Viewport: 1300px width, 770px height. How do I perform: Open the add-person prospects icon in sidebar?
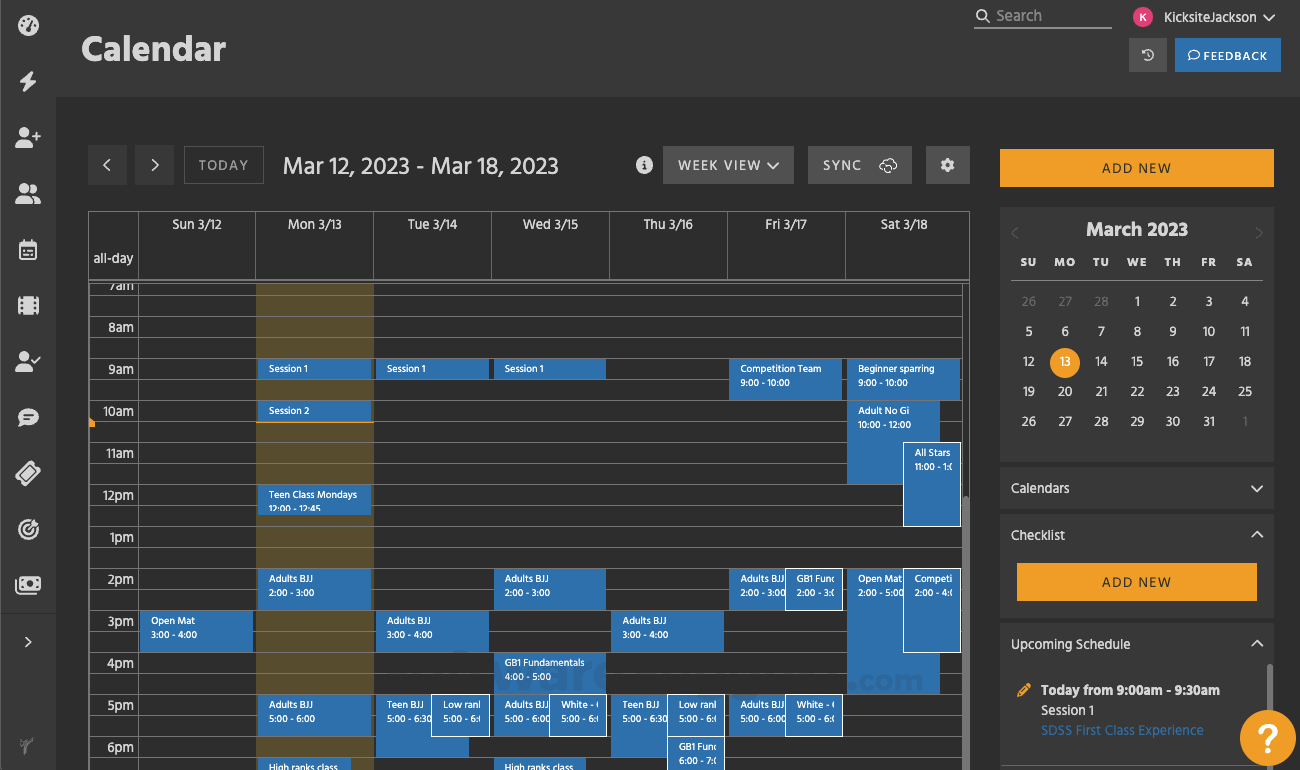point(25,138)
